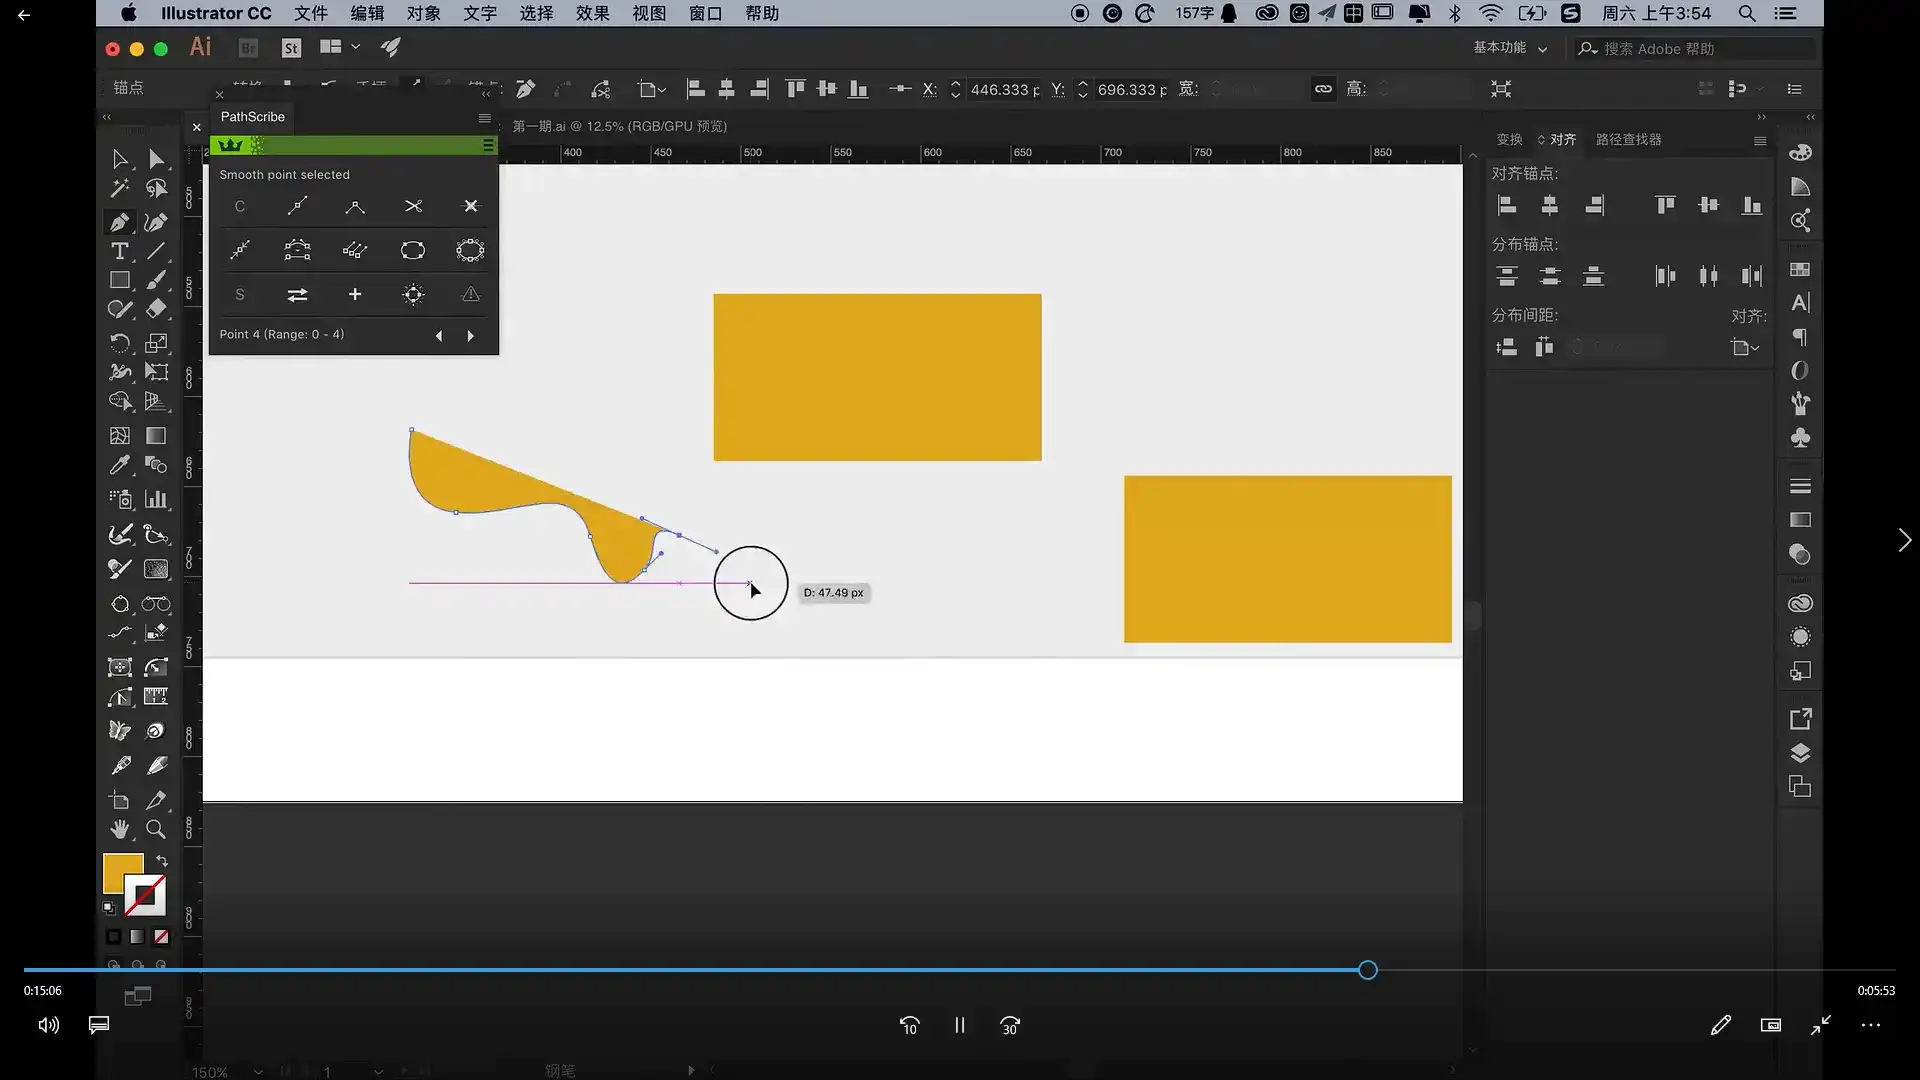Select the Rectangle tool
Screen dimensions: 1920x1080
click(x=119, y=281)
